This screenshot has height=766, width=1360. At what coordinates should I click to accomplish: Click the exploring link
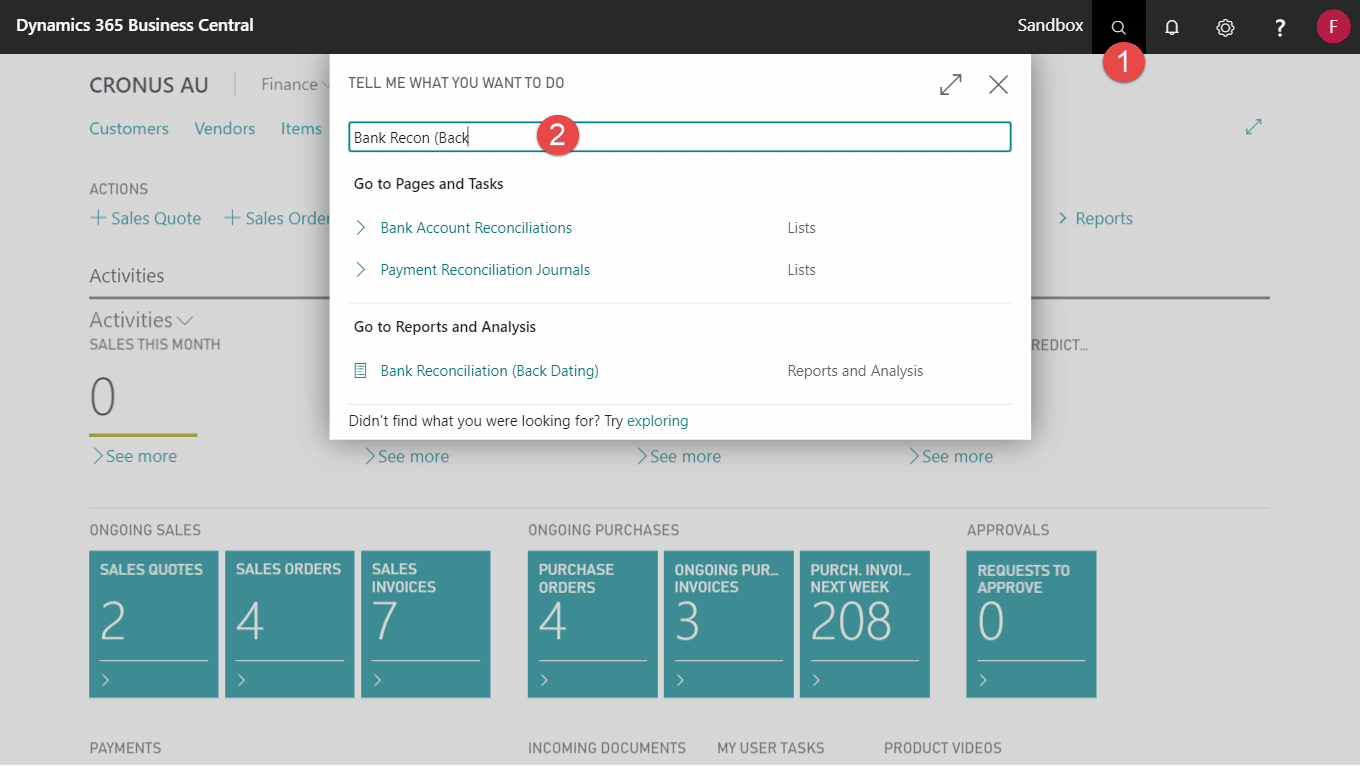[x=657, y=421]
